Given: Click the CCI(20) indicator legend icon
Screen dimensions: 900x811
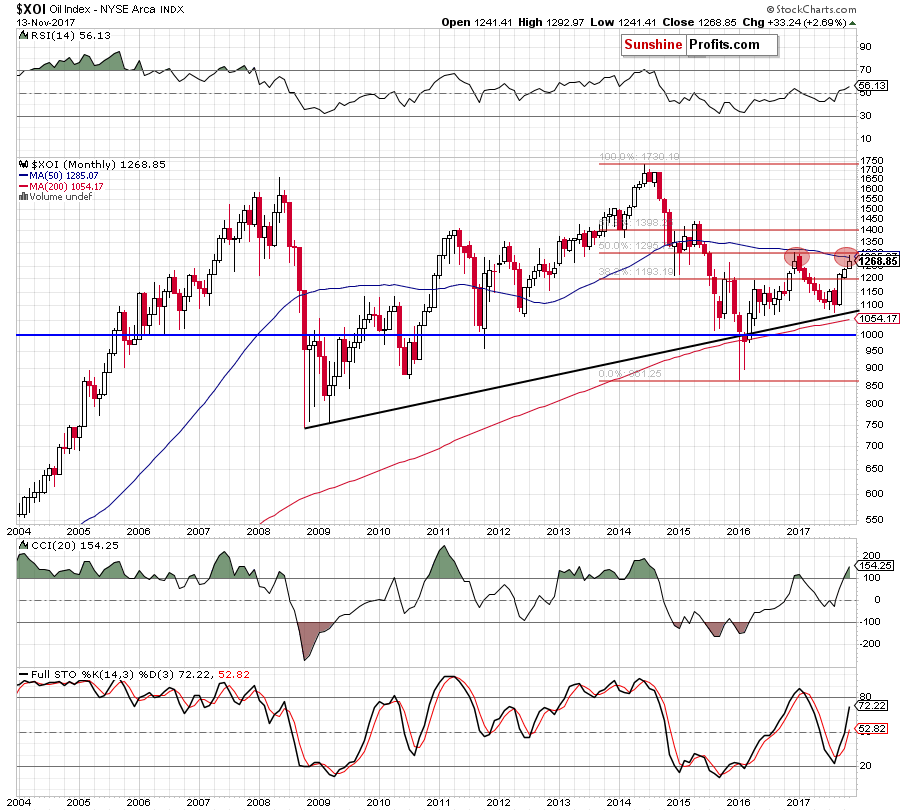Looking at the screenshot, I should point(23,545).
